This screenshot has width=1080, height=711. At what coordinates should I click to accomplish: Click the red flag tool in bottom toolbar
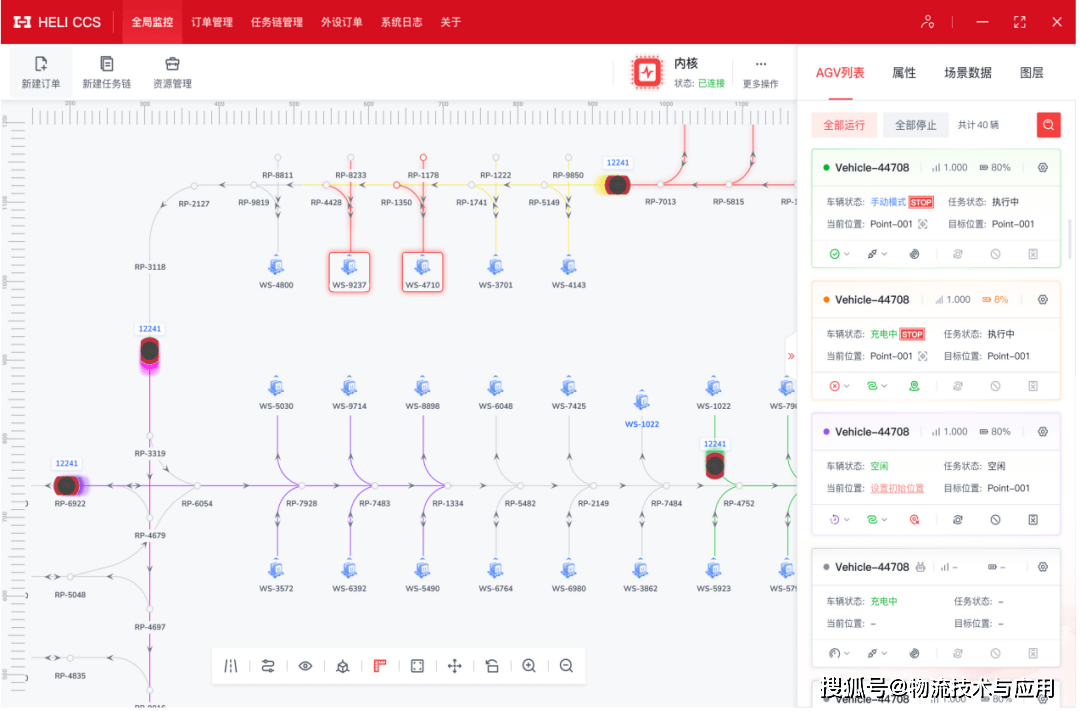tap(379, 665)
